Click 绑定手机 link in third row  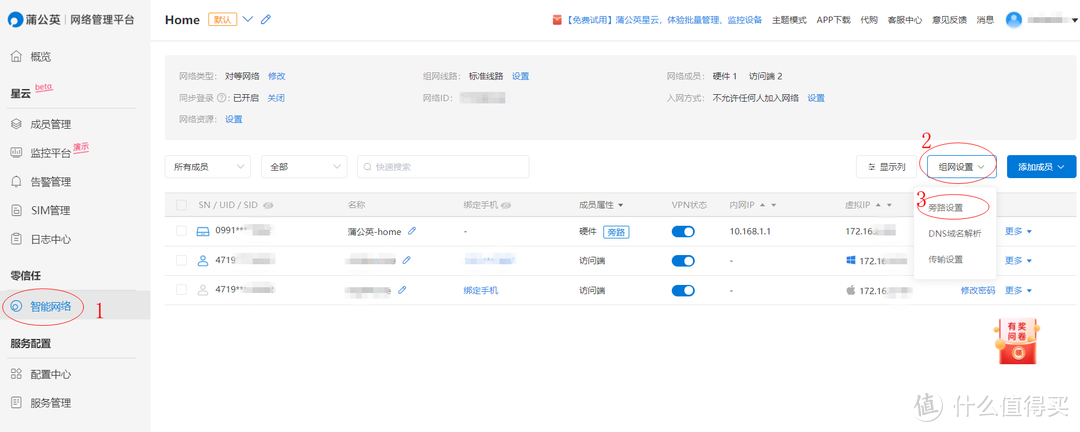pos(481,290)
